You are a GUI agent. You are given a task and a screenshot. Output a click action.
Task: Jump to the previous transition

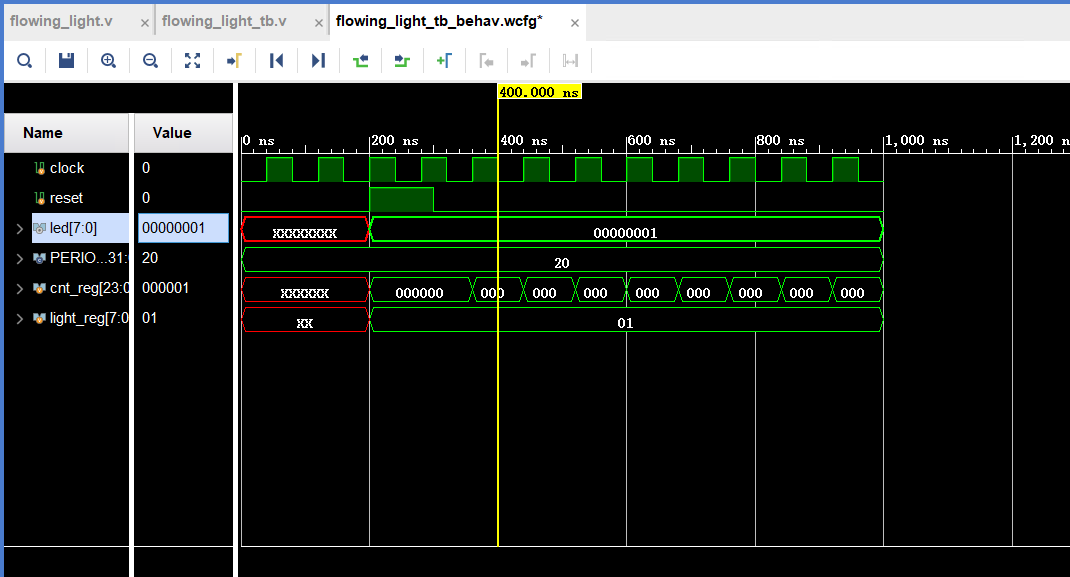[x=360, y=61]
